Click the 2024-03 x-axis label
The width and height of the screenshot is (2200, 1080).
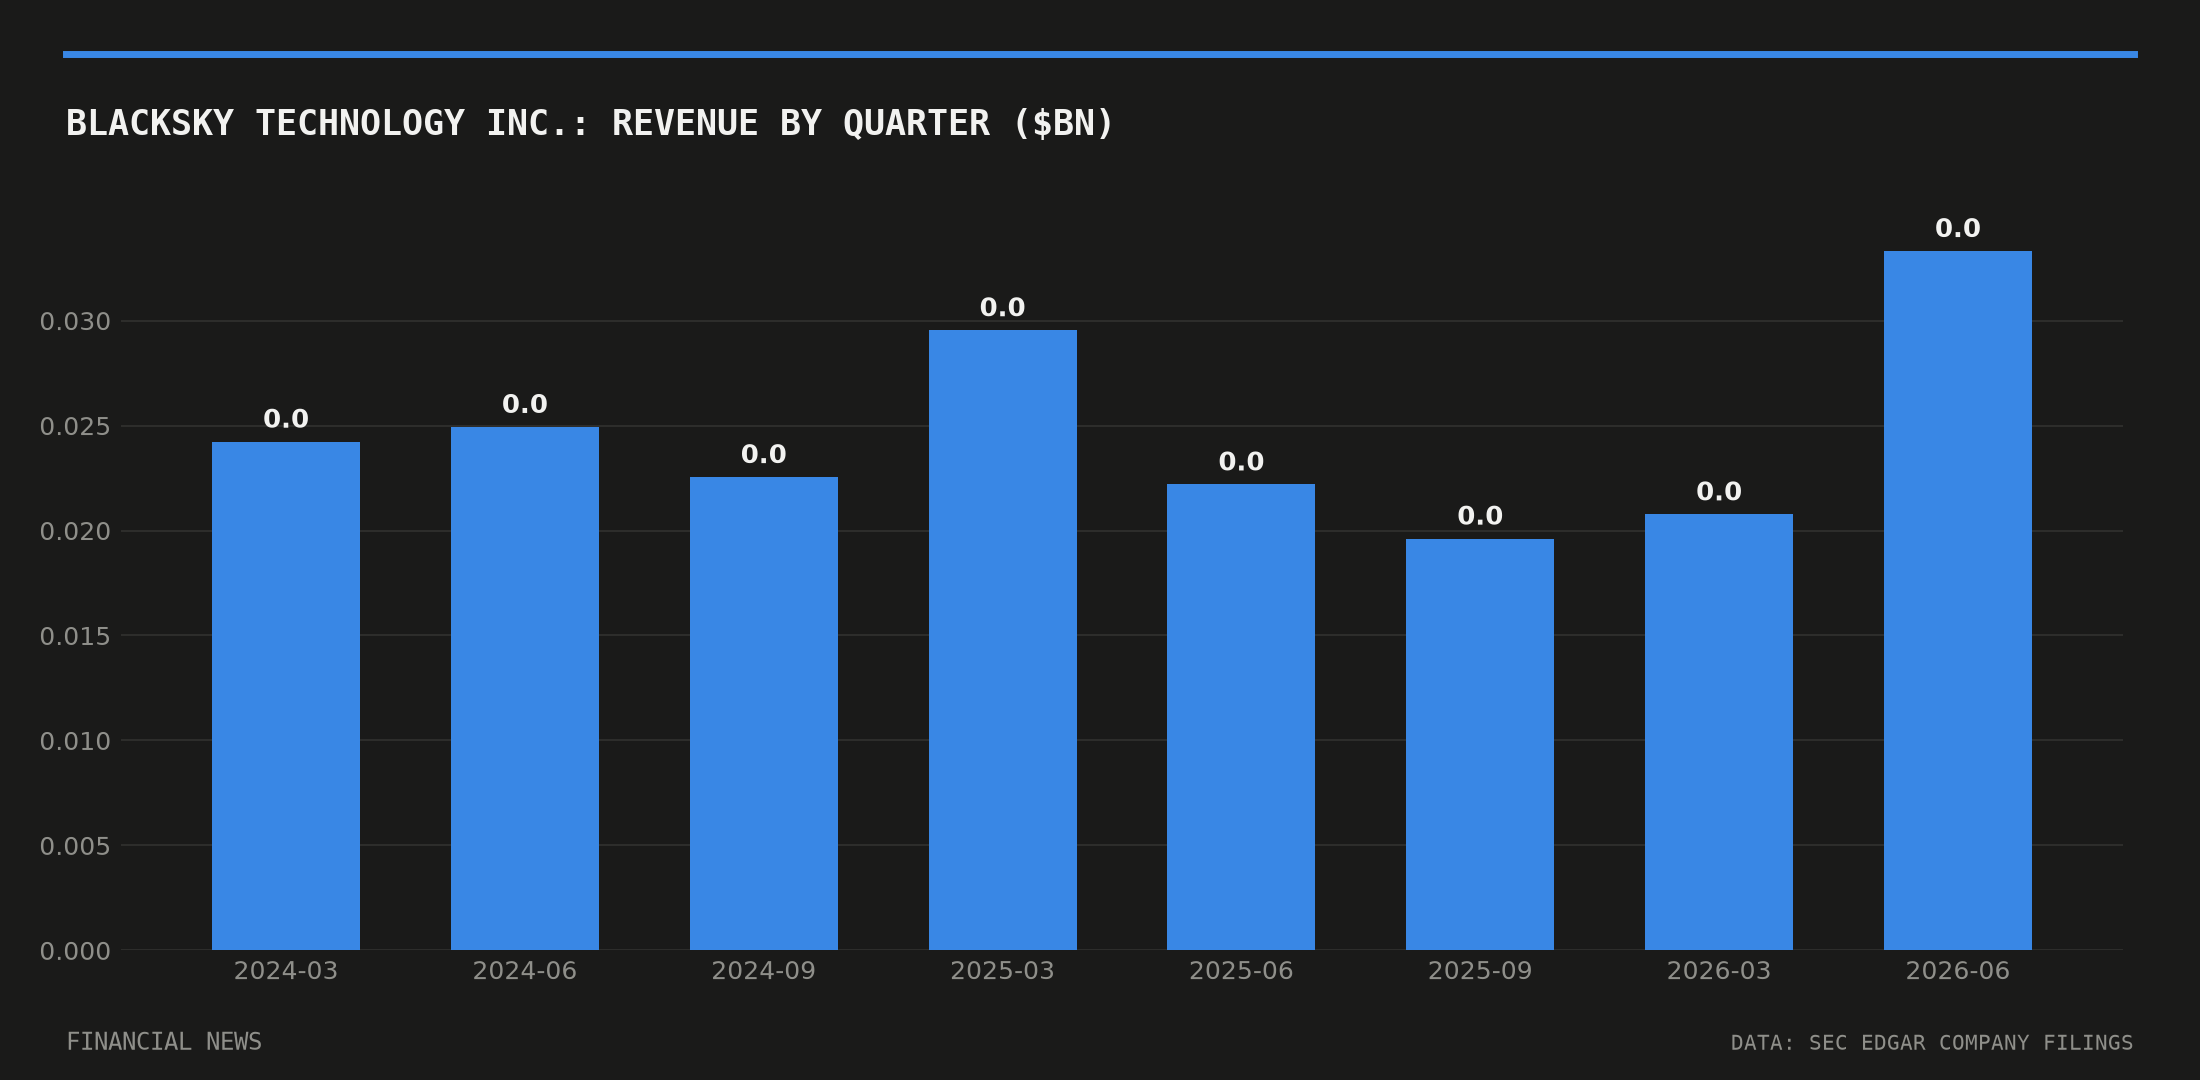(x=286, y=971)
